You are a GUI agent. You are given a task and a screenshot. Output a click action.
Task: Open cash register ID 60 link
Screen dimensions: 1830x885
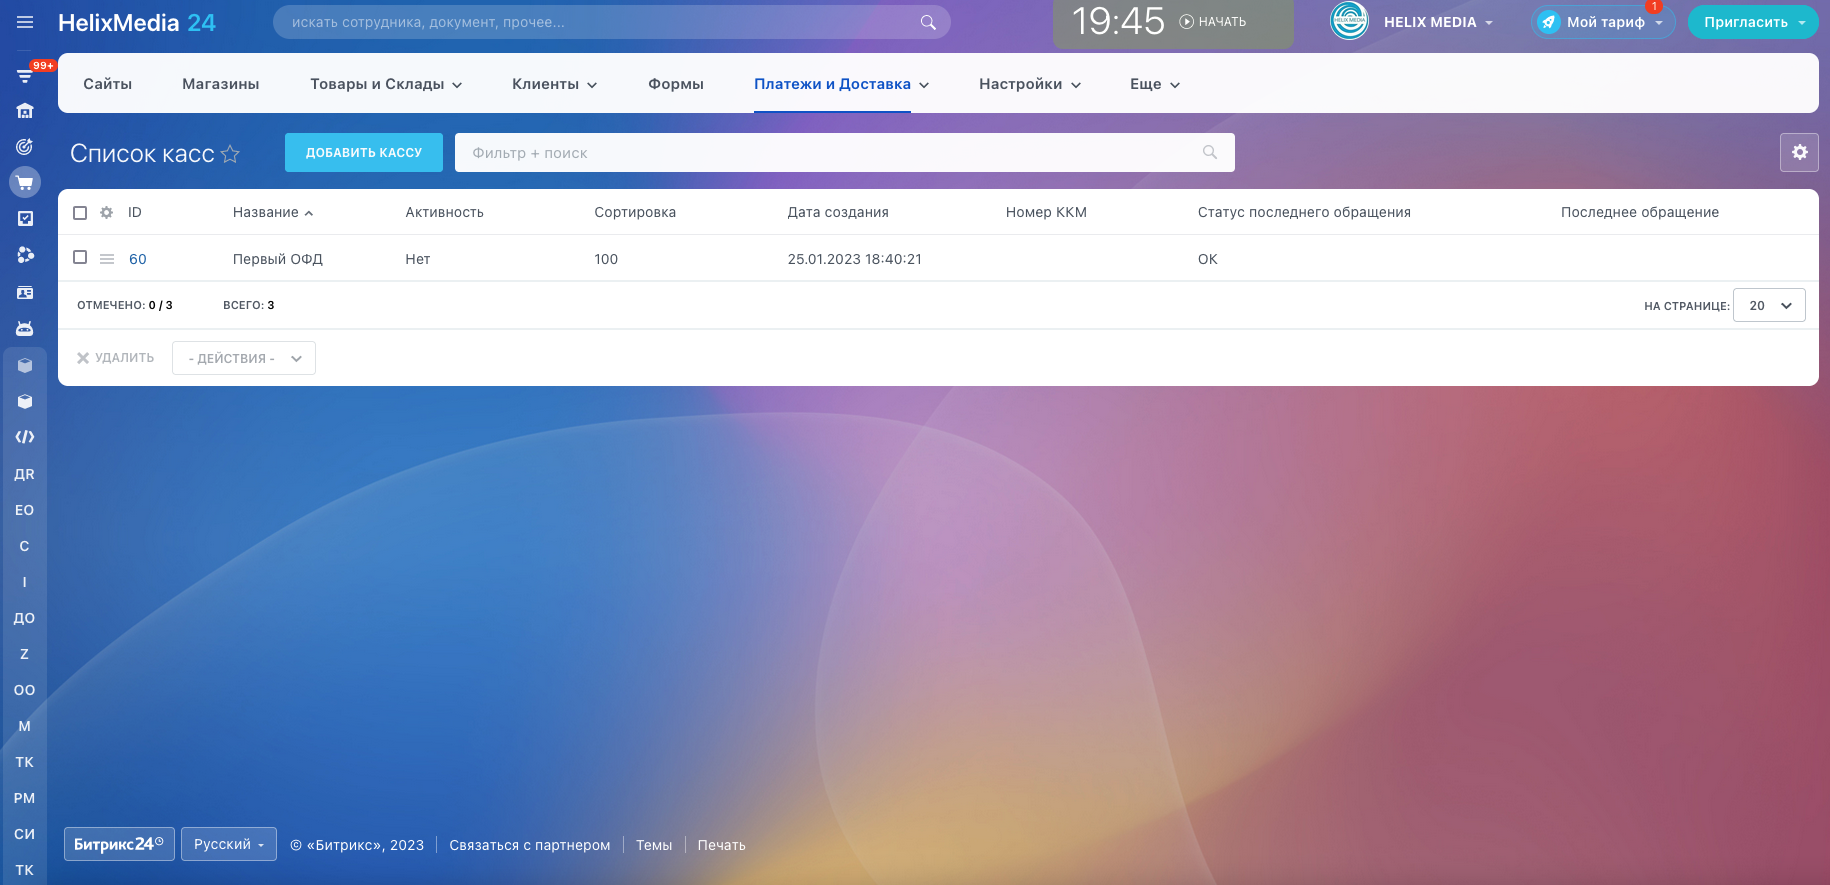point(138,259)
